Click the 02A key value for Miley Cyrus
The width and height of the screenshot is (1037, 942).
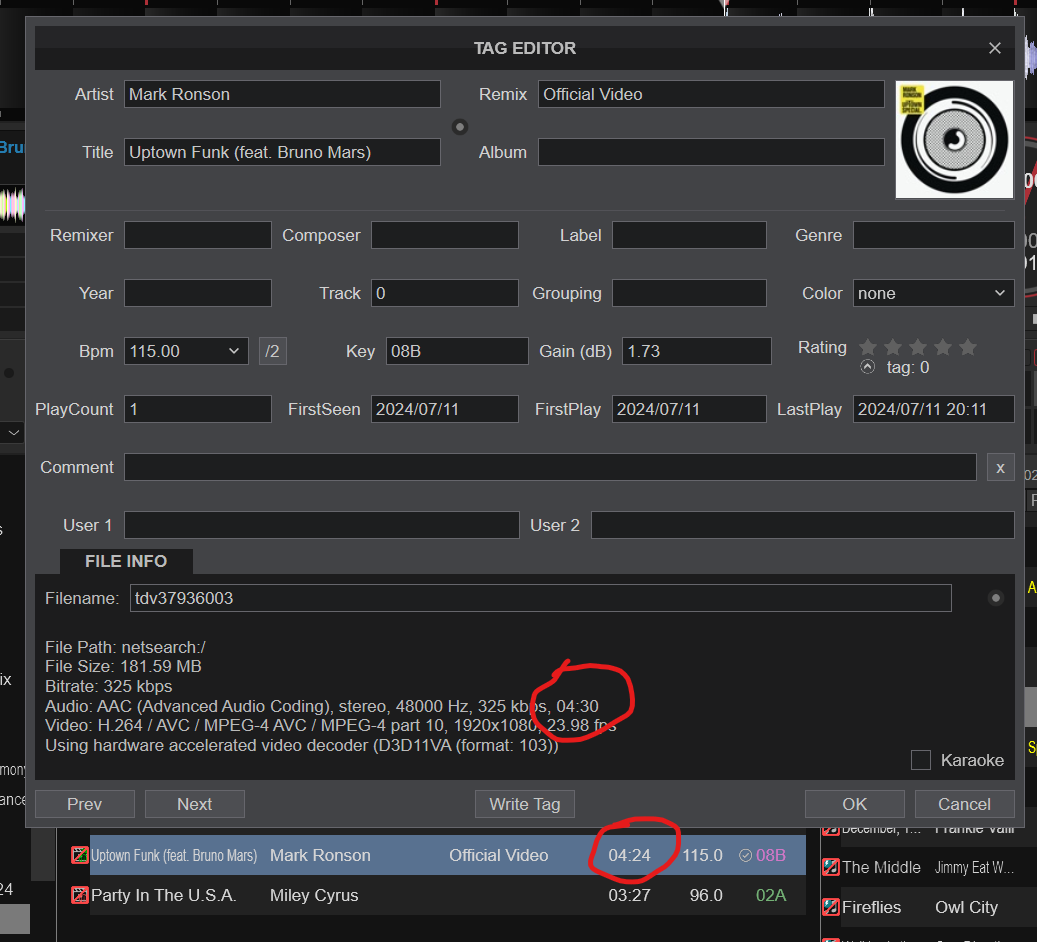tap(770, 896)
